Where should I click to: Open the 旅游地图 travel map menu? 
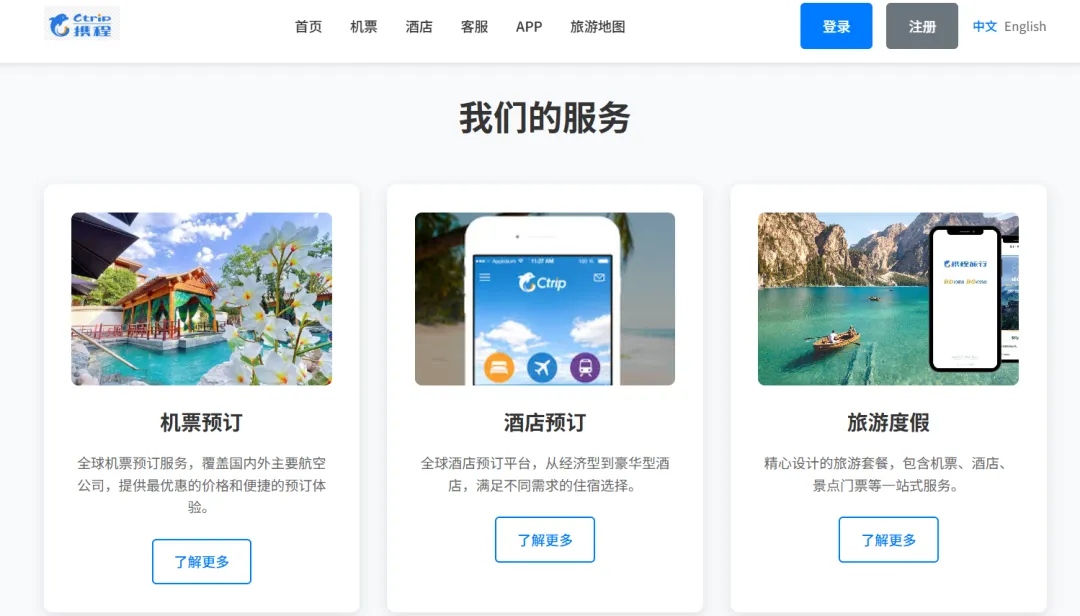[597, 27]
